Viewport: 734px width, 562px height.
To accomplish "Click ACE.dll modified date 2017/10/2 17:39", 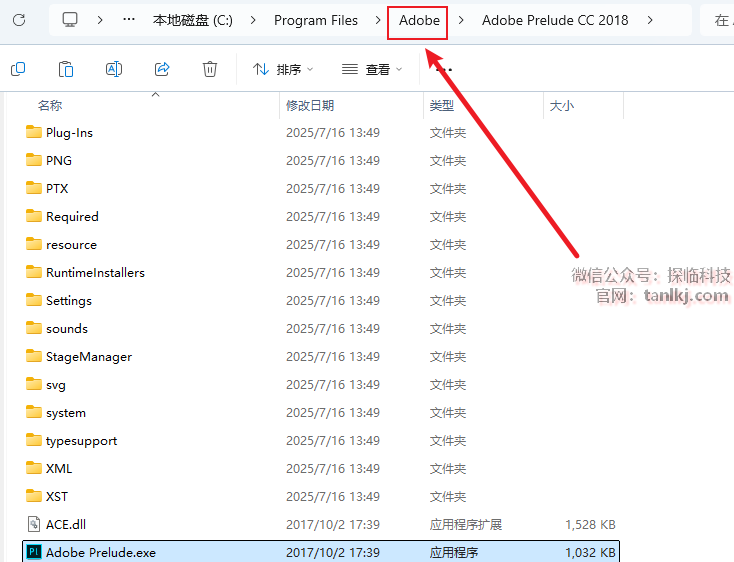I will click(333, 524).
